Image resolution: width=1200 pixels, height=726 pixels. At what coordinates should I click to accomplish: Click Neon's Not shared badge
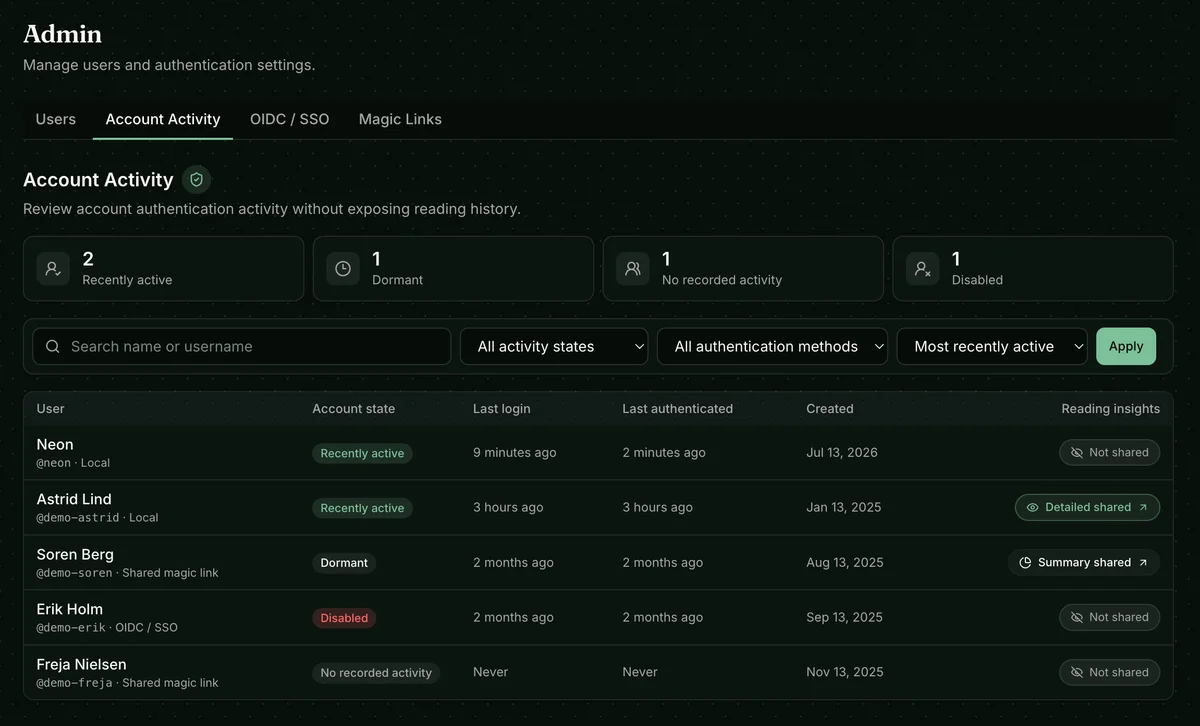coord(1110,452)
